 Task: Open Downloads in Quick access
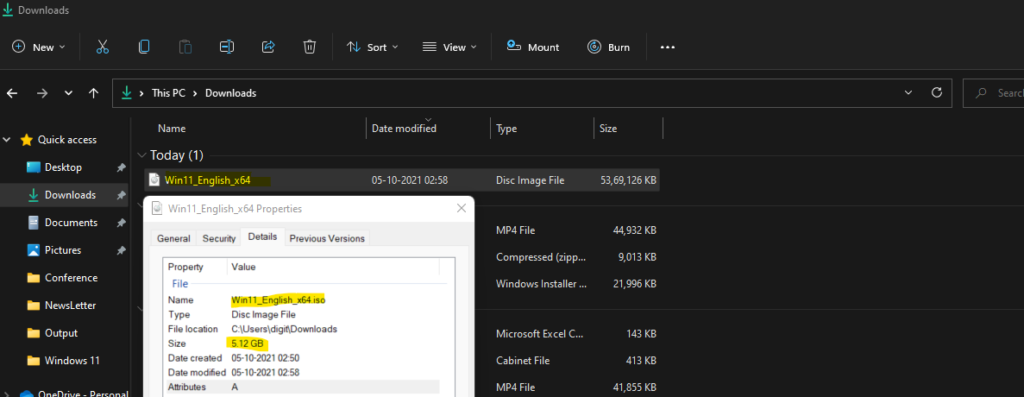pyautogui.click(x=70, y=195)
